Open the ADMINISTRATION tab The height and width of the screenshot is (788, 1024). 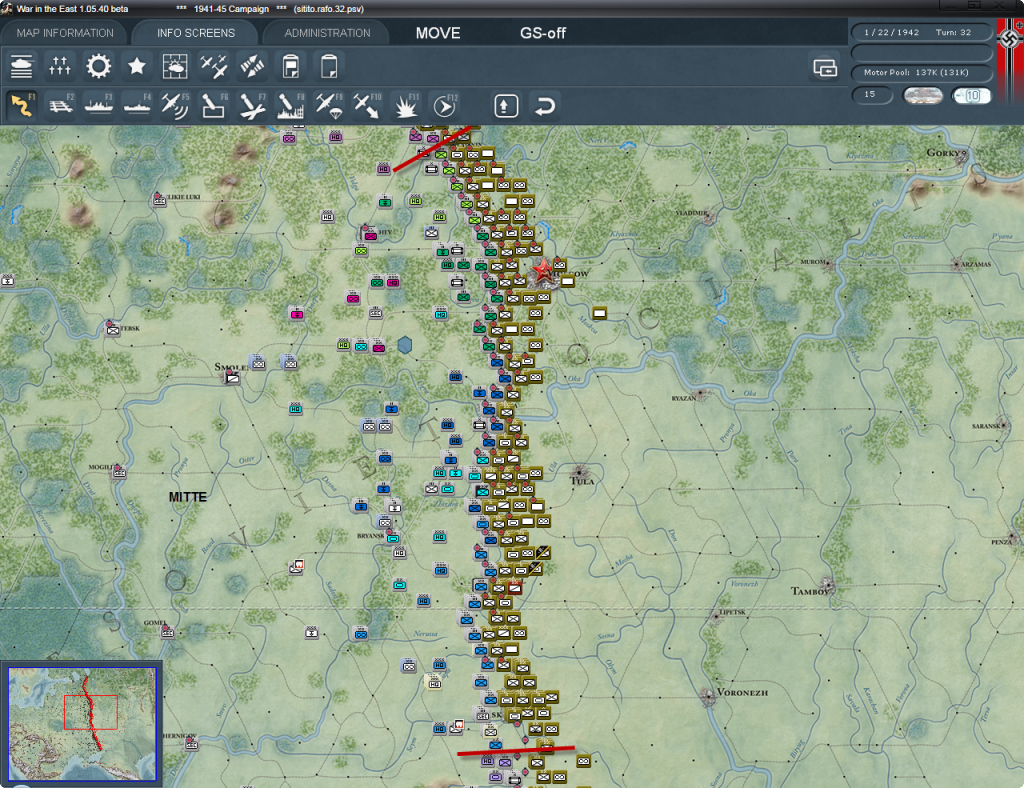coord(327,33)
